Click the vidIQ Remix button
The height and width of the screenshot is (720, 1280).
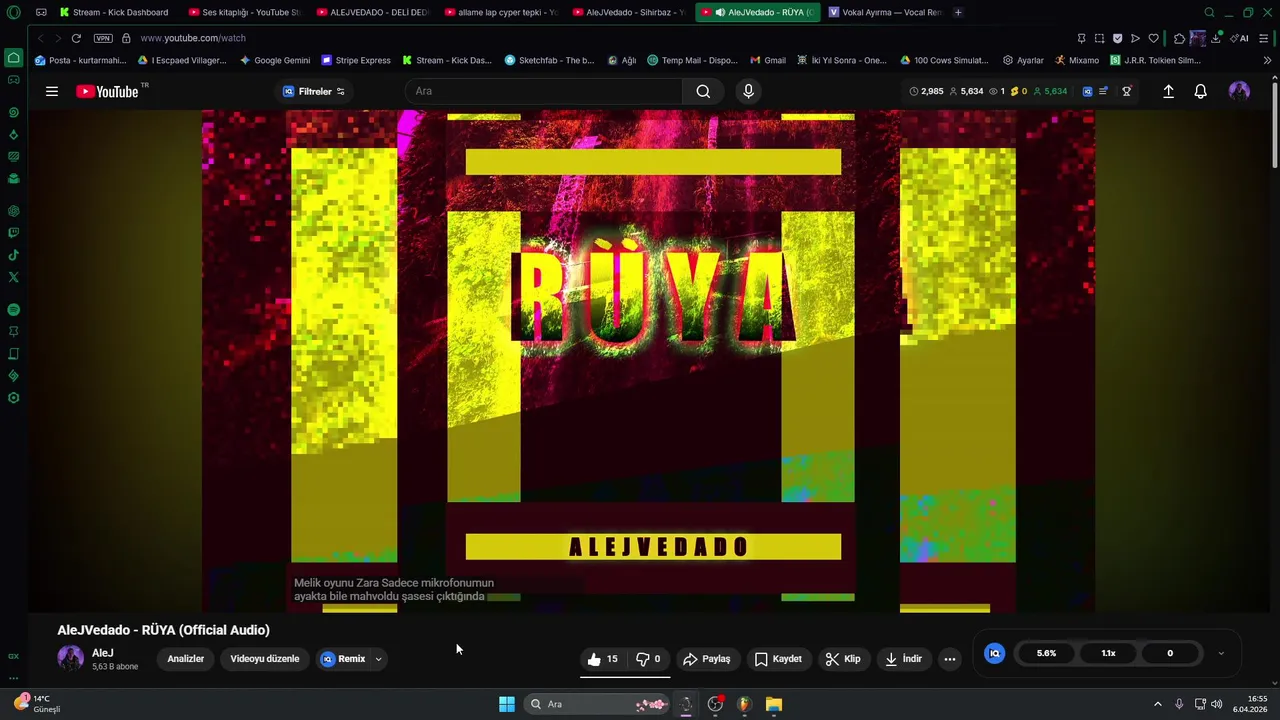pos(343,659)
